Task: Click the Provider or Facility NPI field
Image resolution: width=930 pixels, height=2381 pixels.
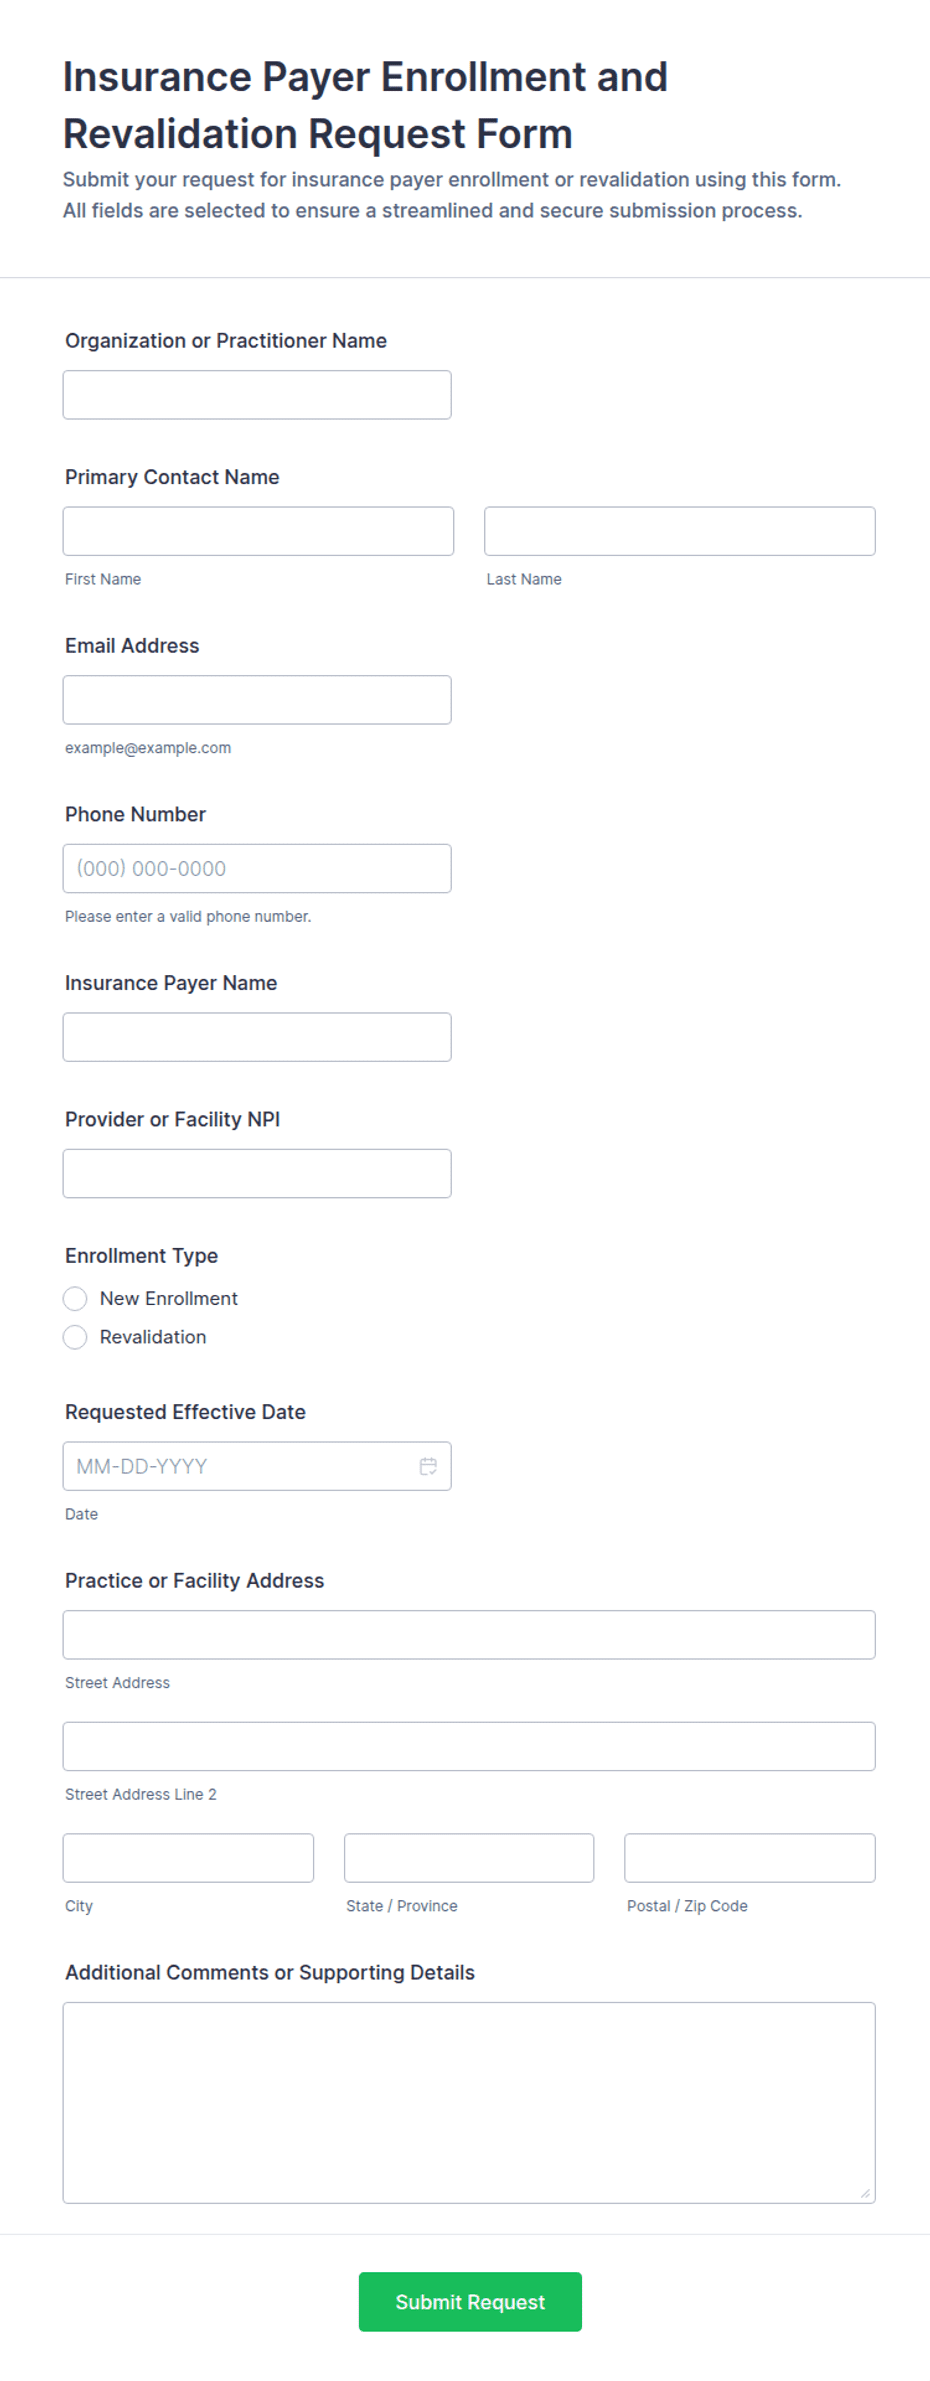Action: pyautogui.click(x=257, y=1173)
